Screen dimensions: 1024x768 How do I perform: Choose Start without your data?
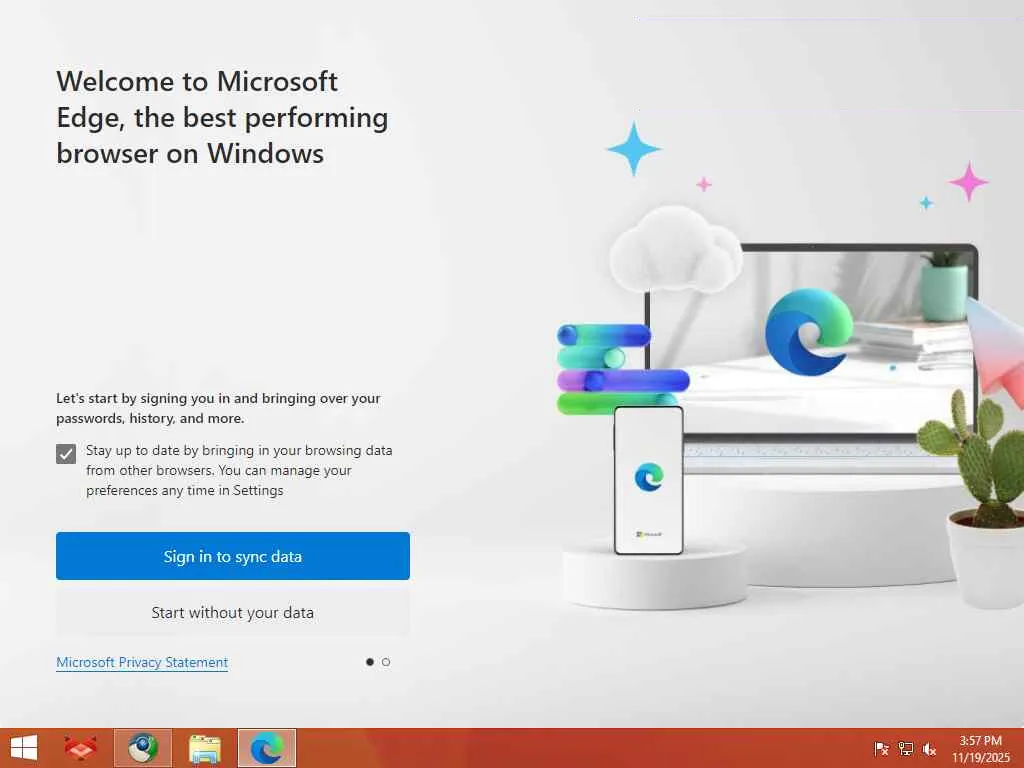point(232,613)
